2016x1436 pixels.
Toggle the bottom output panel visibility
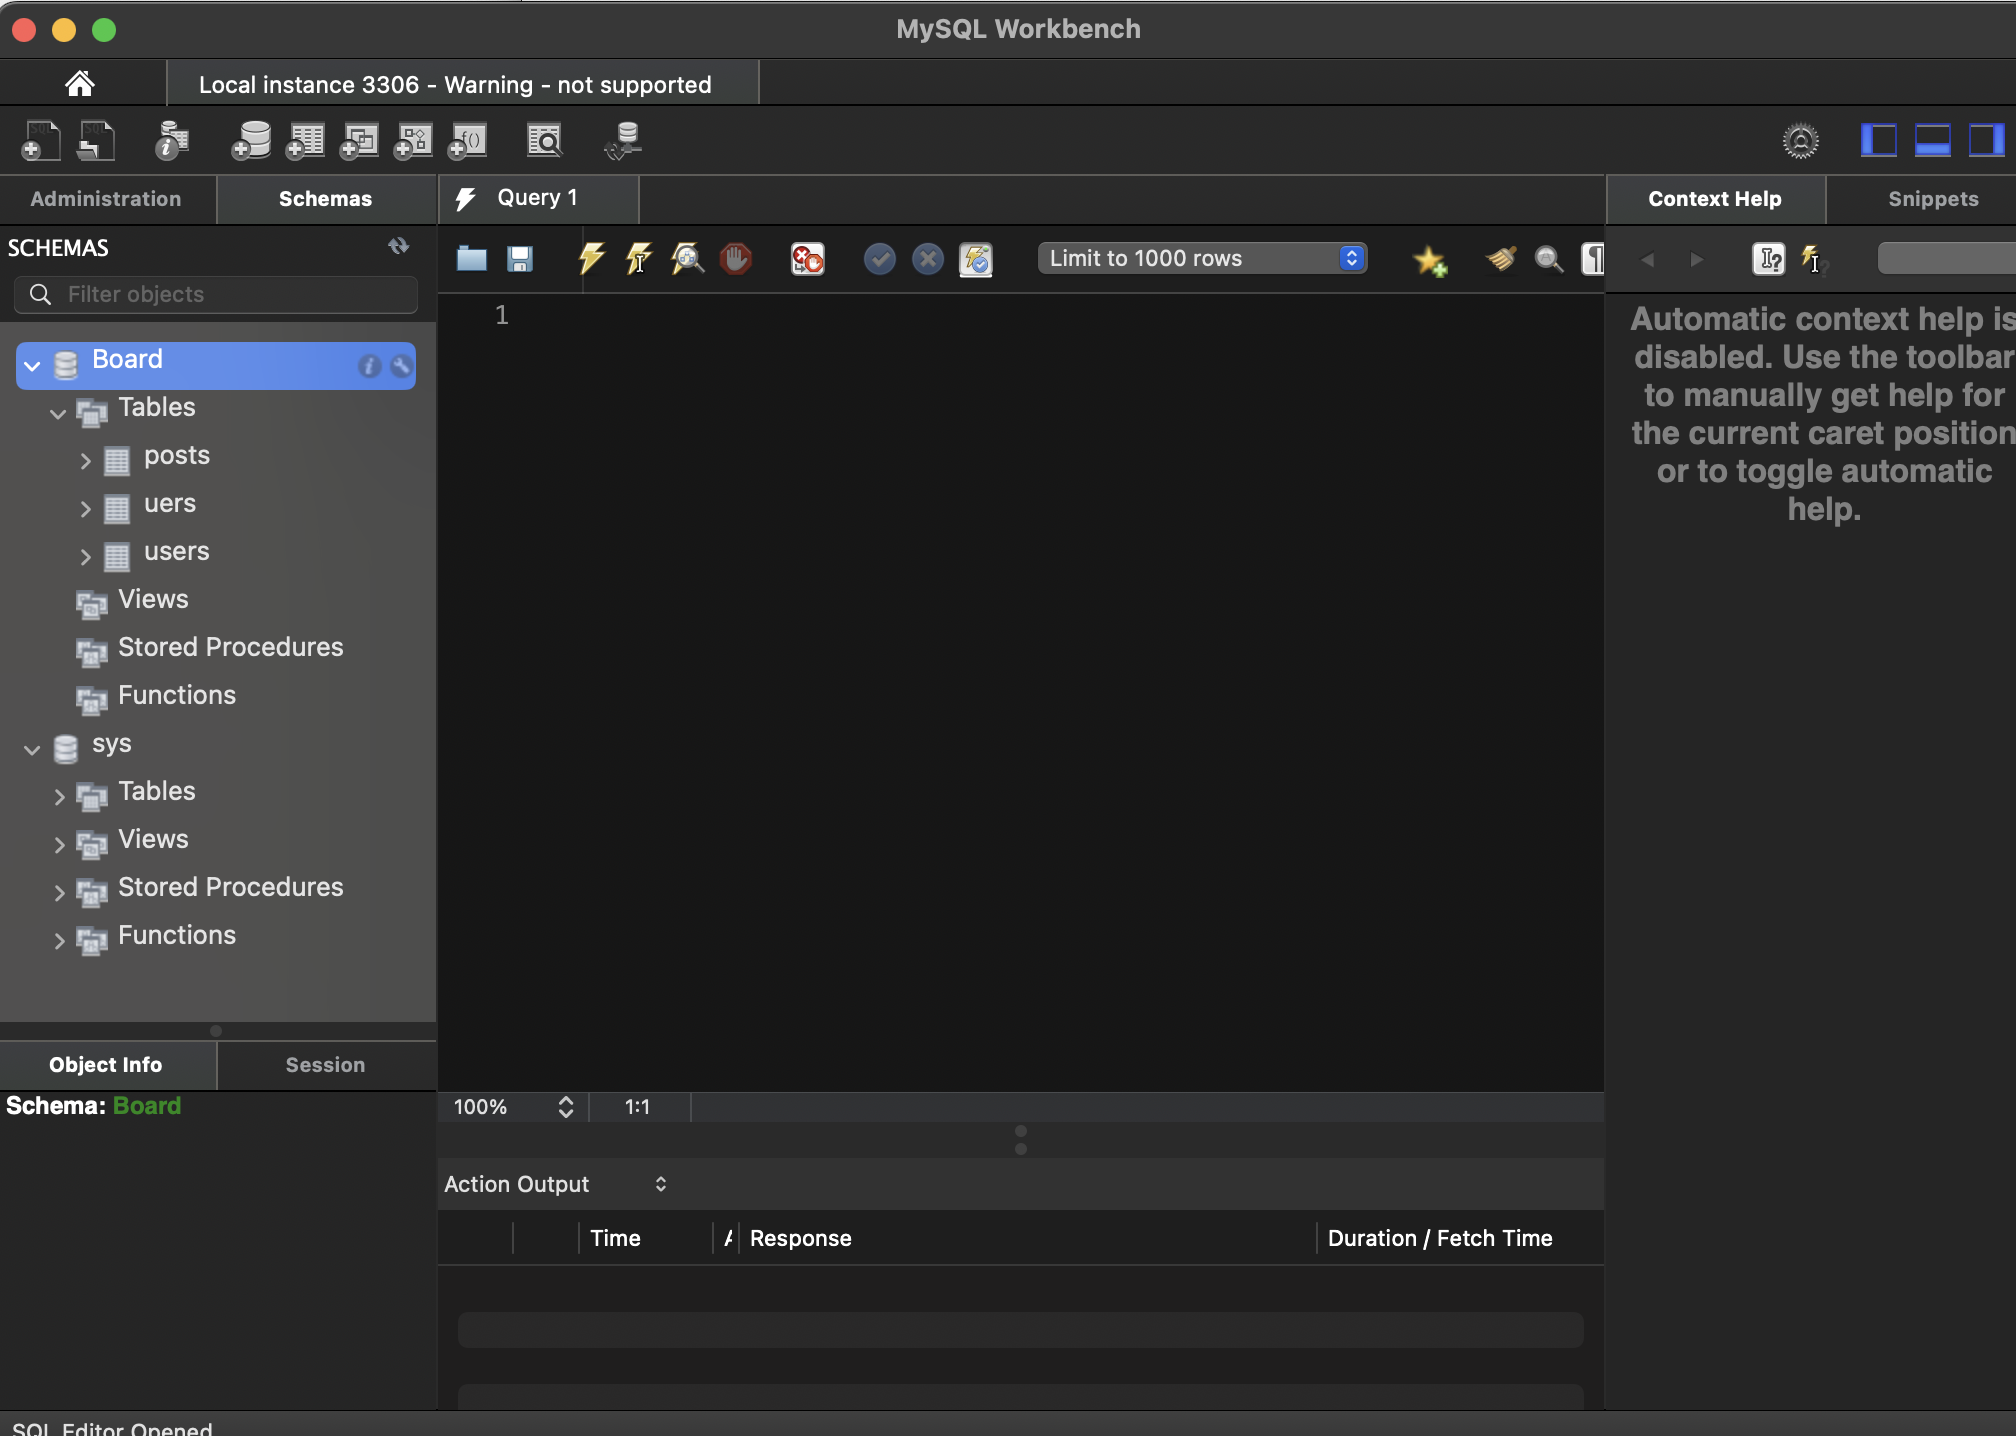[x=1932, y=141]
